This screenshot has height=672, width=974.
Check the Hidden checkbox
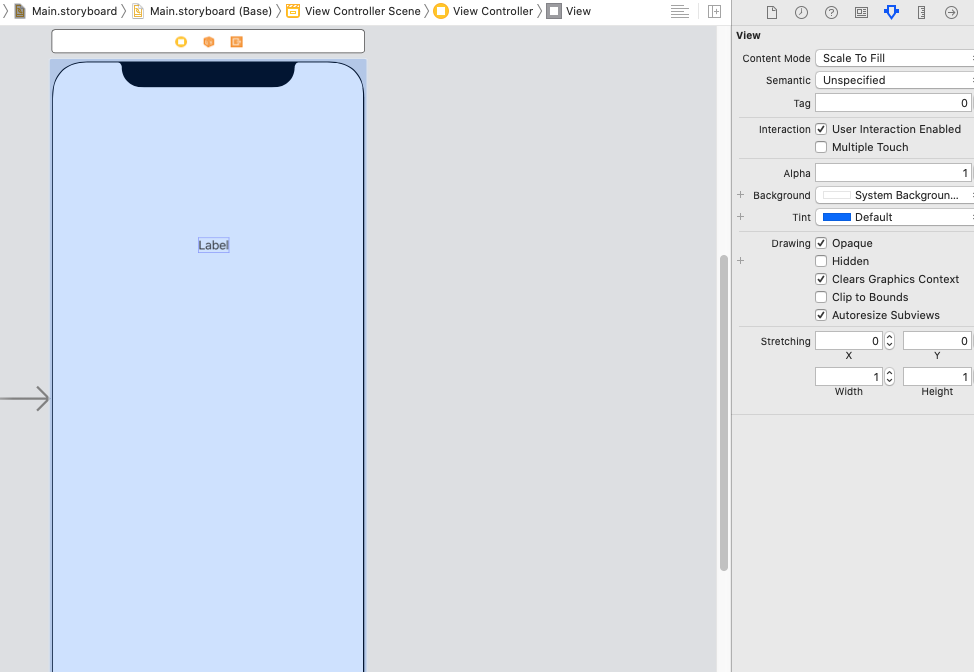[x=821, y=261]
